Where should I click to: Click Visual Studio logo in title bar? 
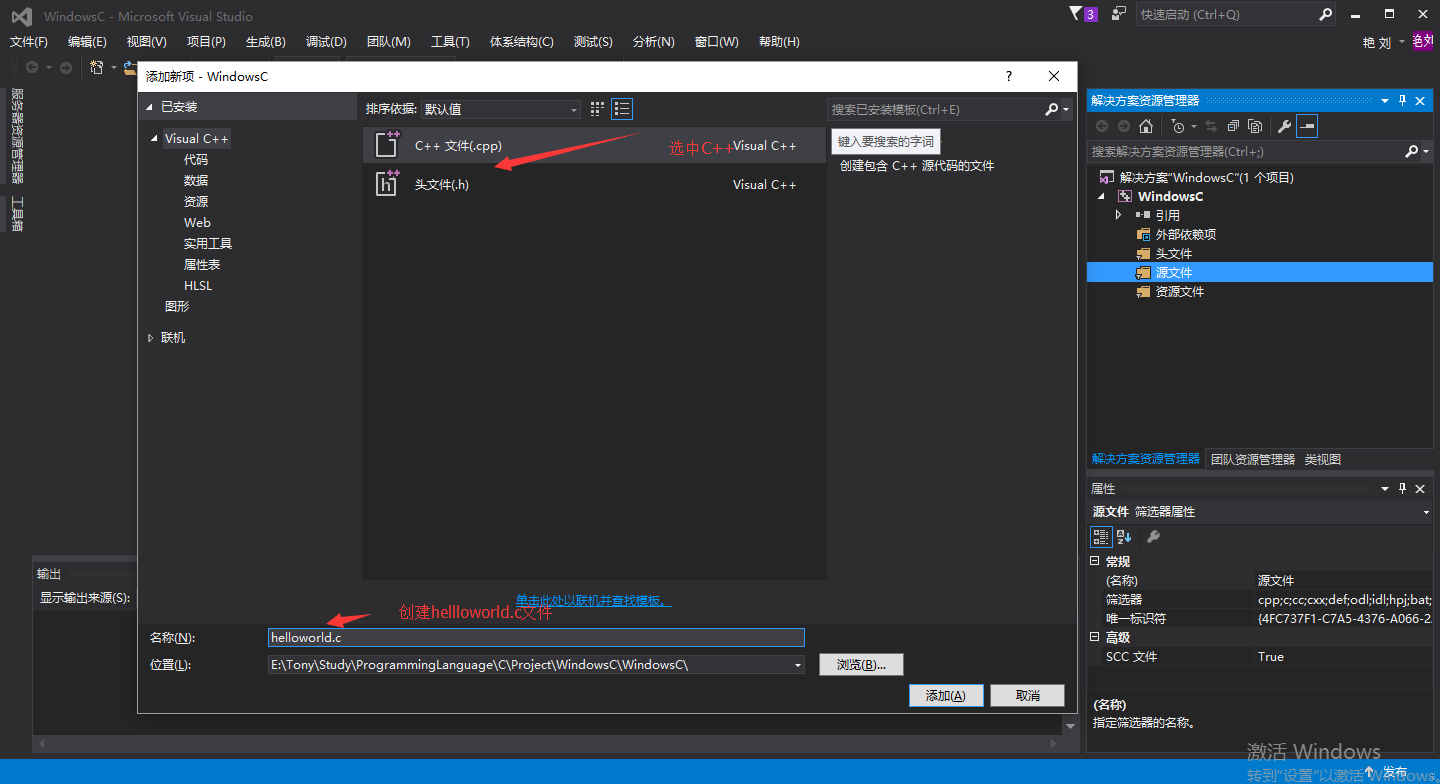pos(20,16)
